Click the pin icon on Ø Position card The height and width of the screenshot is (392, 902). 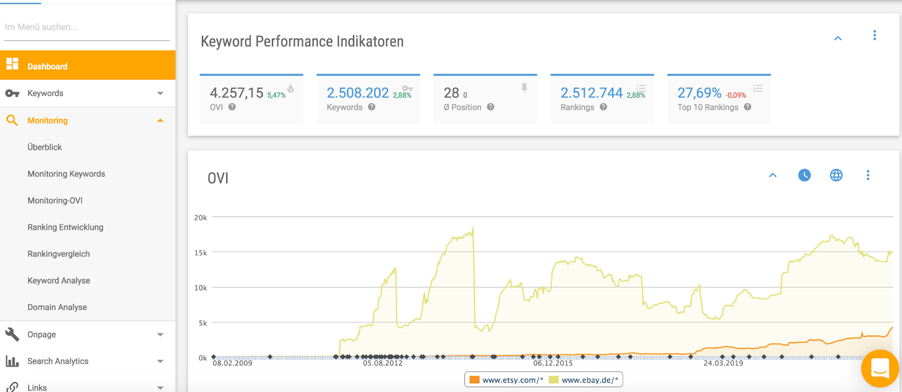pyautogui.click(x=524, y=88)
